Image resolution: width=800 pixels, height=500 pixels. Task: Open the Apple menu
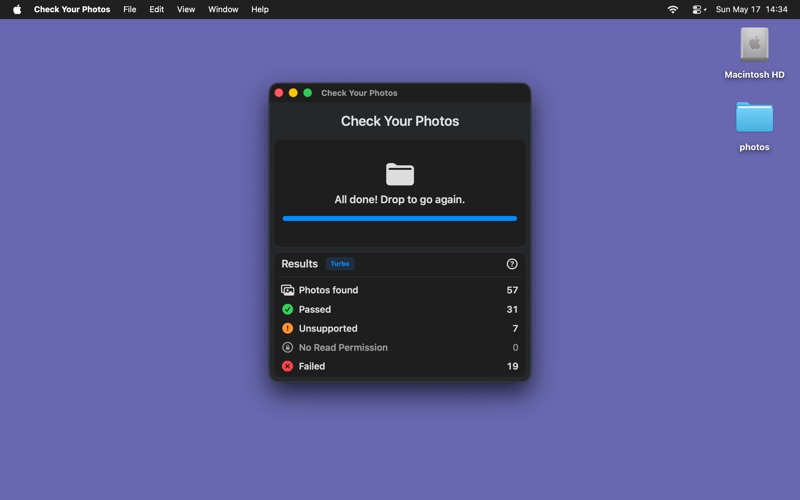tap(17, 9)
